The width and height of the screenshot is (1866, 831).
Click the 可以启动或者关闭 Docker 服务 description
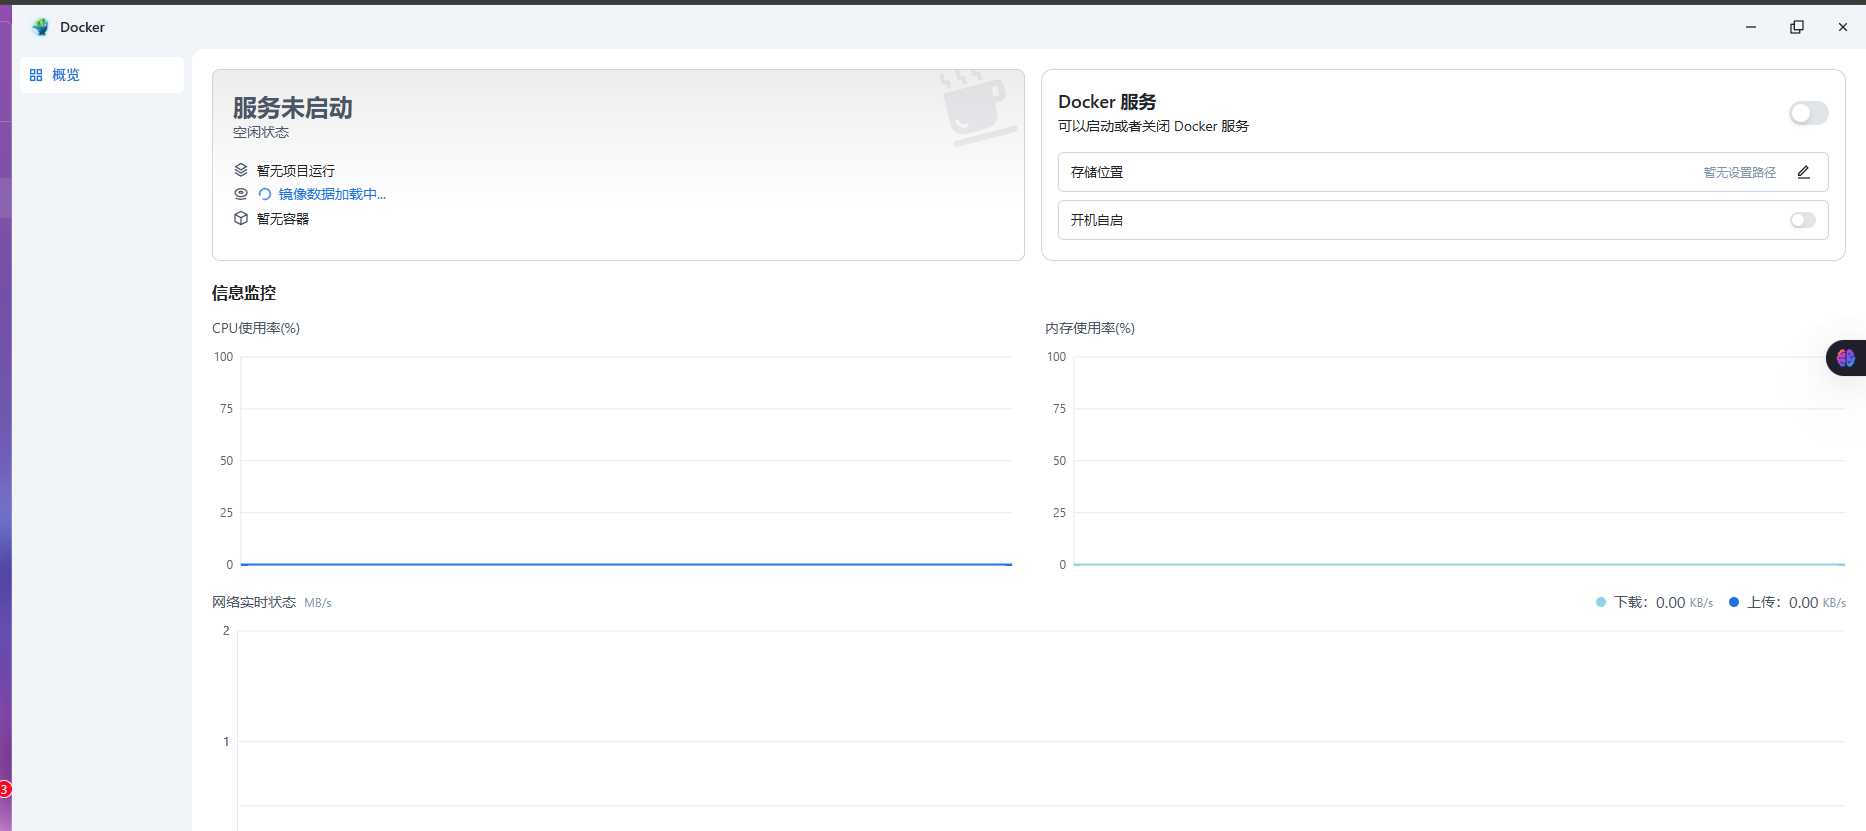click(1154, 126)
